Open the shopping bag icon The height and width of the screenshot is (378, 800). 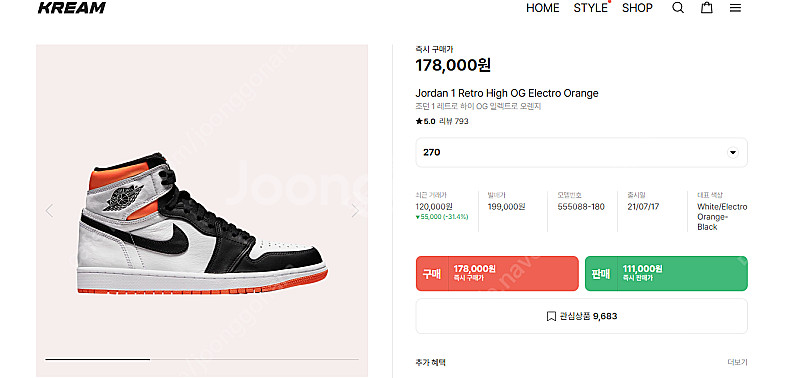tap(706, 8)
